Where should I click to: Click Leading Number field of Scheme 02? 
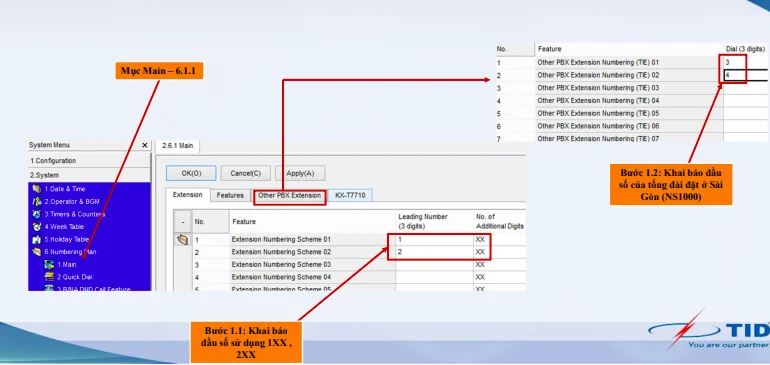434,252
